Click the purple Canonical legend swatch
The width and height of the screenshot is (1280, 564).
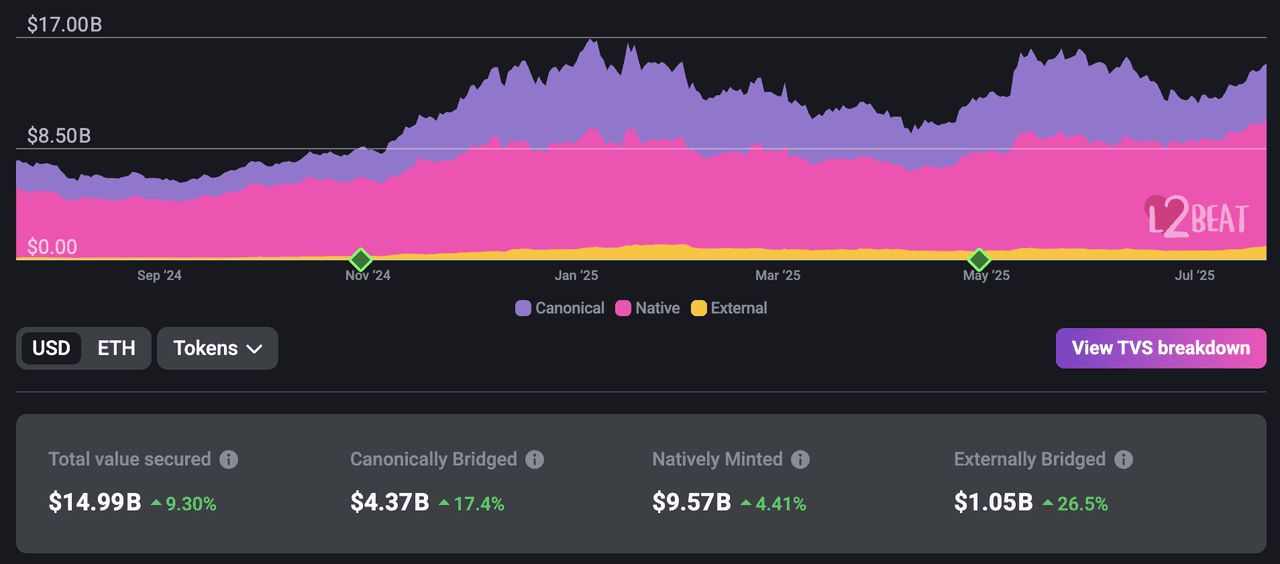523,308
